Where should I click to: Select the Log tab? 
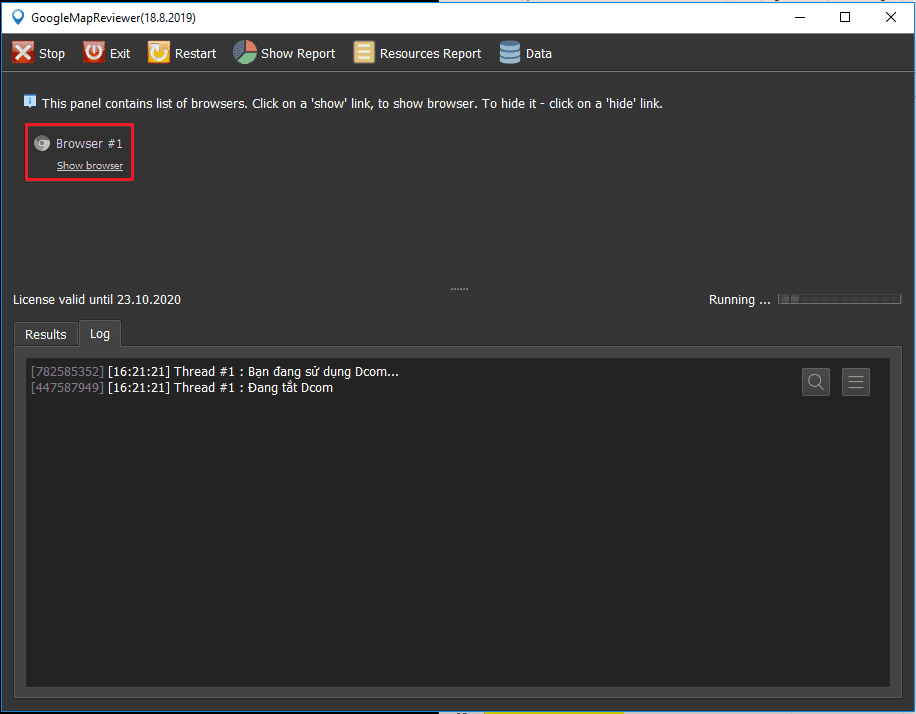coord(100,334)
